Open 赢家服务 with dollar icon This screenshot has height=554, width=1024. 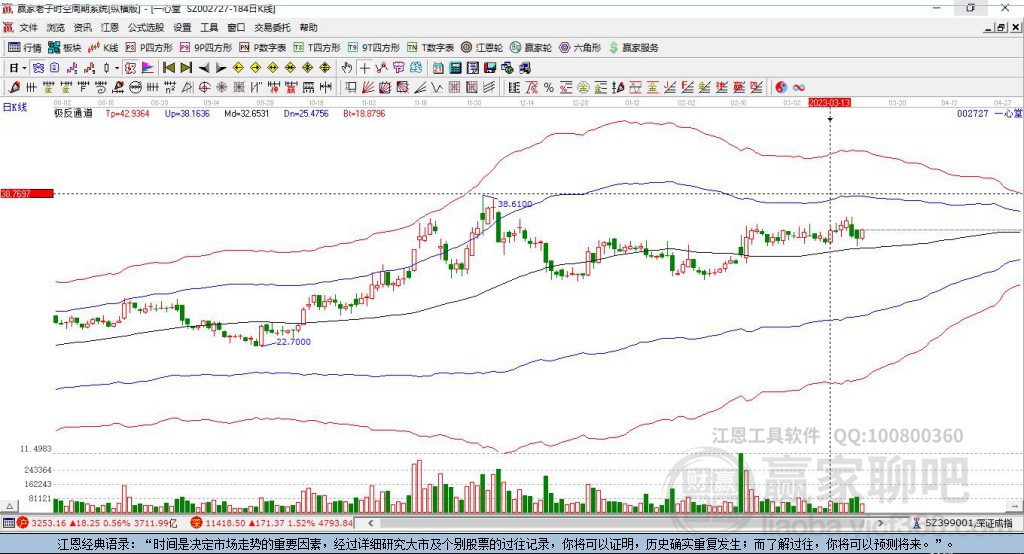[633, 48]
